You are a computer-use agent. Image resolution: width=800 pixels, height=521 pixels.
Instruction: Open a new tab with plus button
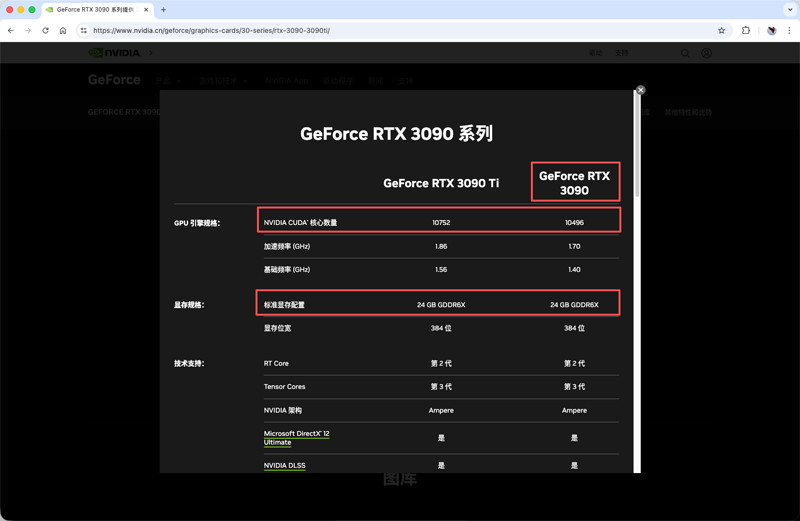pyautogui.click(x=164, y=10)
